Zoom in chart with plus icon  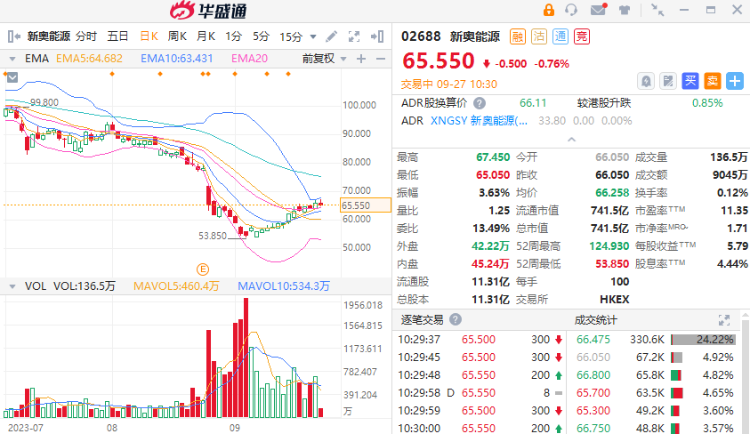[x=361, y=59]
